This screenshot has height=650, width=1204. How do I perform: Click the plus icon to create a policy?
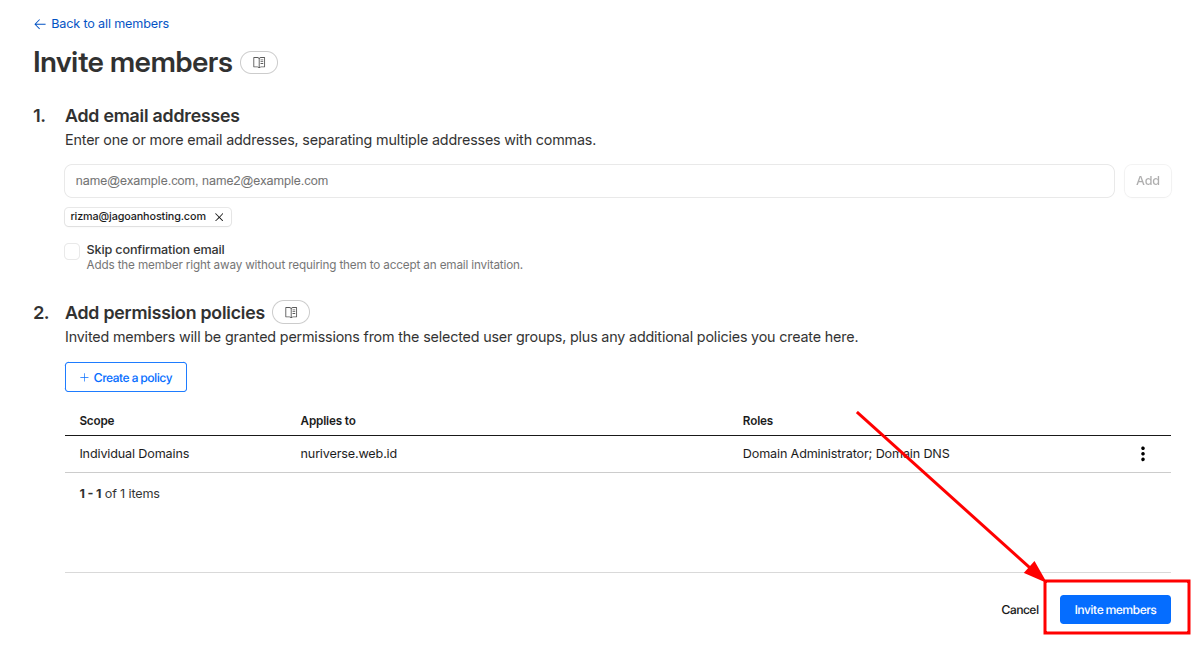(84, 378)
